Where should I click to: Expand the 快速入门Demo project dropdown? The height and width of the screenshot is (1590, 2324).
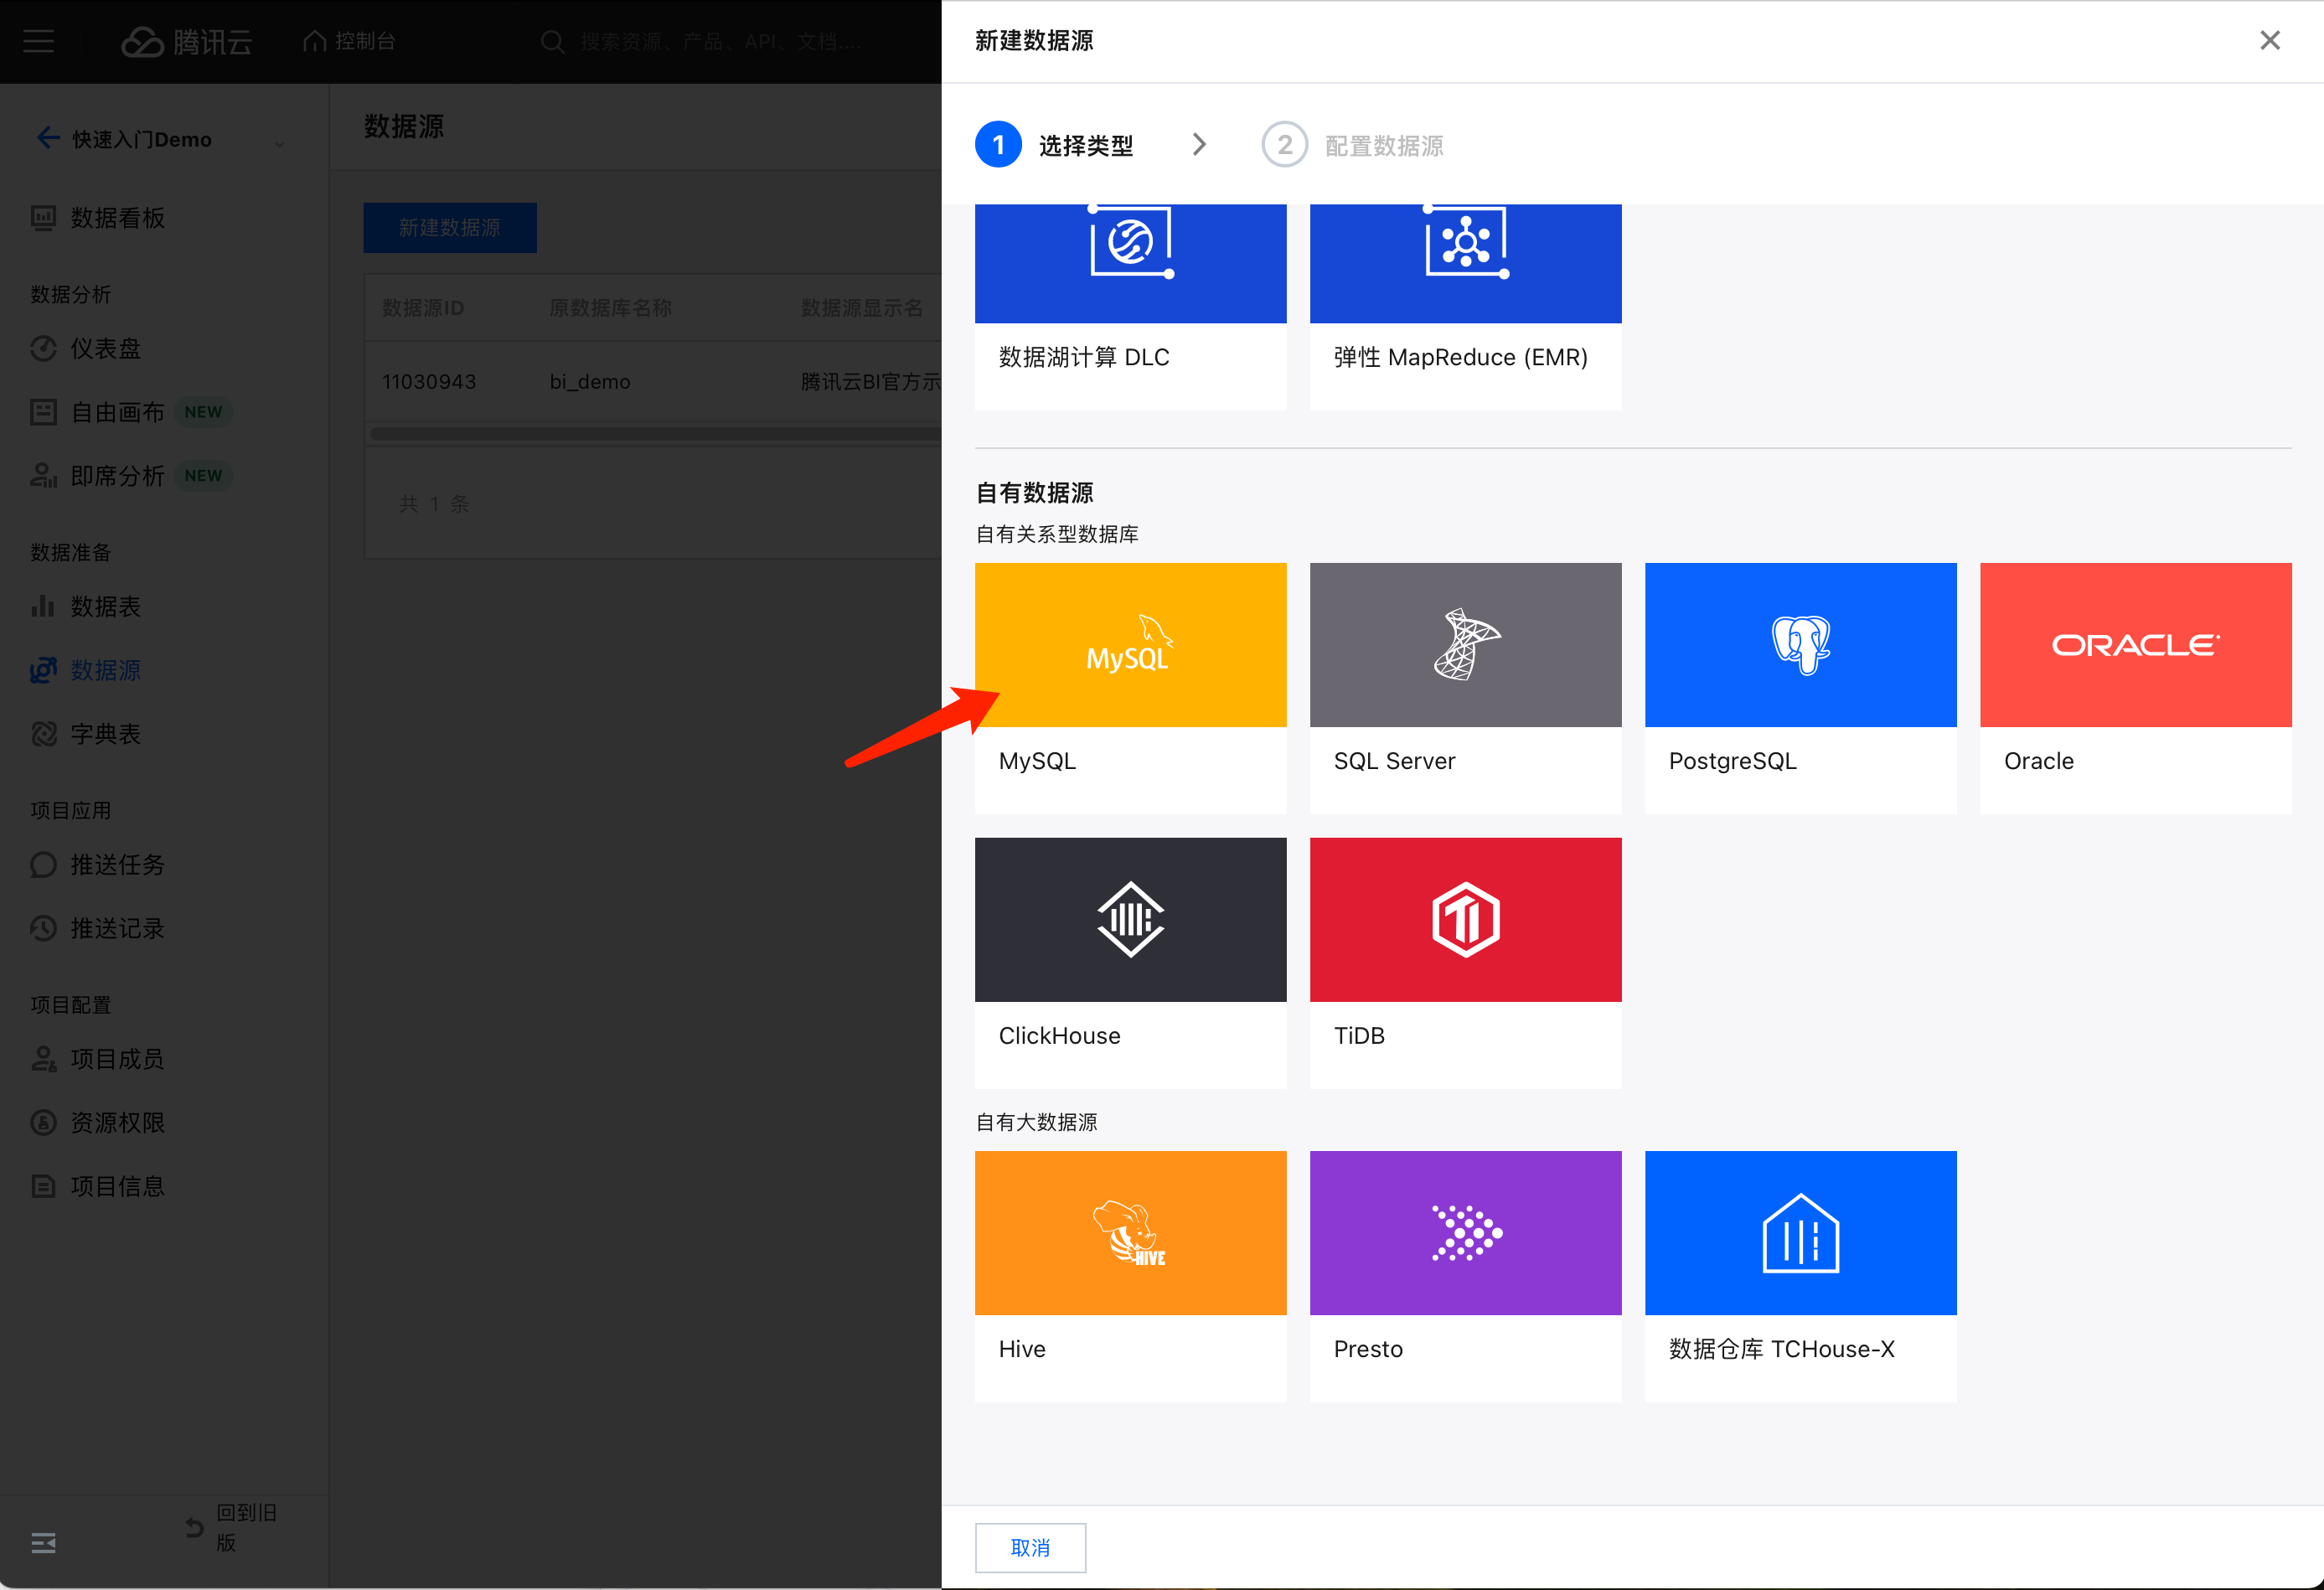coord(279,142)
